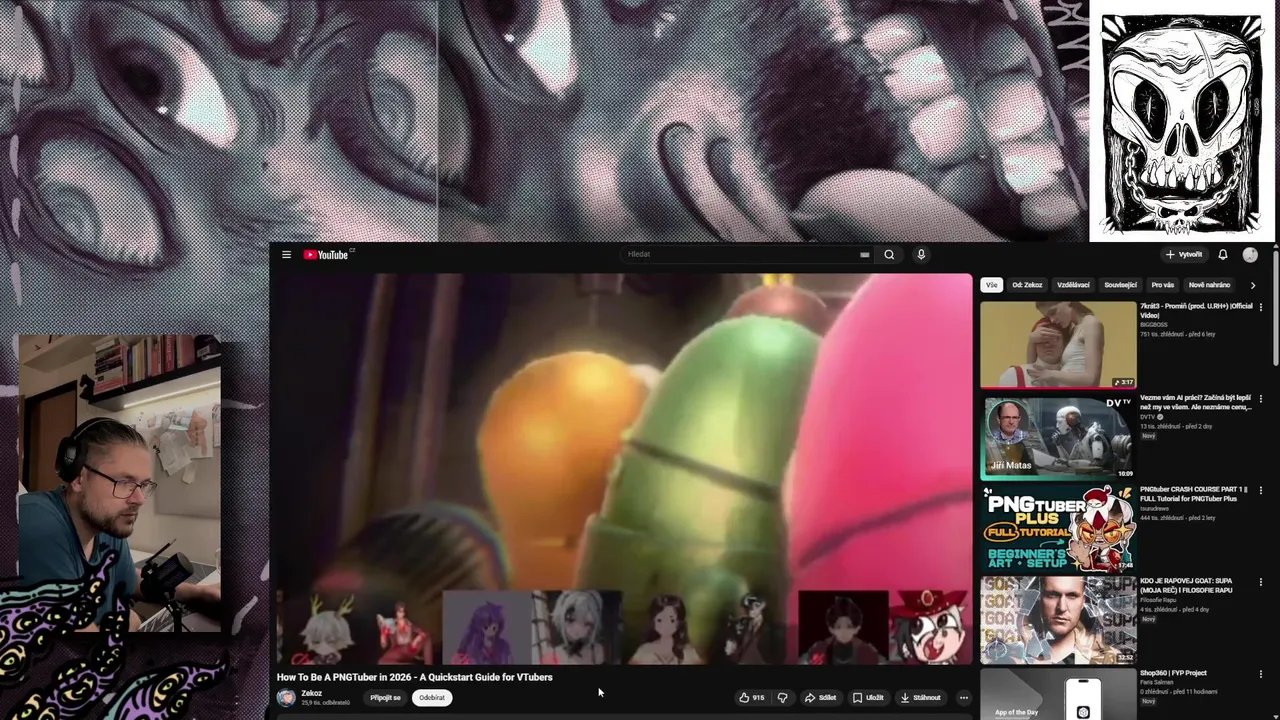Open the on-screen keyboard icon in search
The width and height of the screenshot is (1280, 720).
coord(864,255)
